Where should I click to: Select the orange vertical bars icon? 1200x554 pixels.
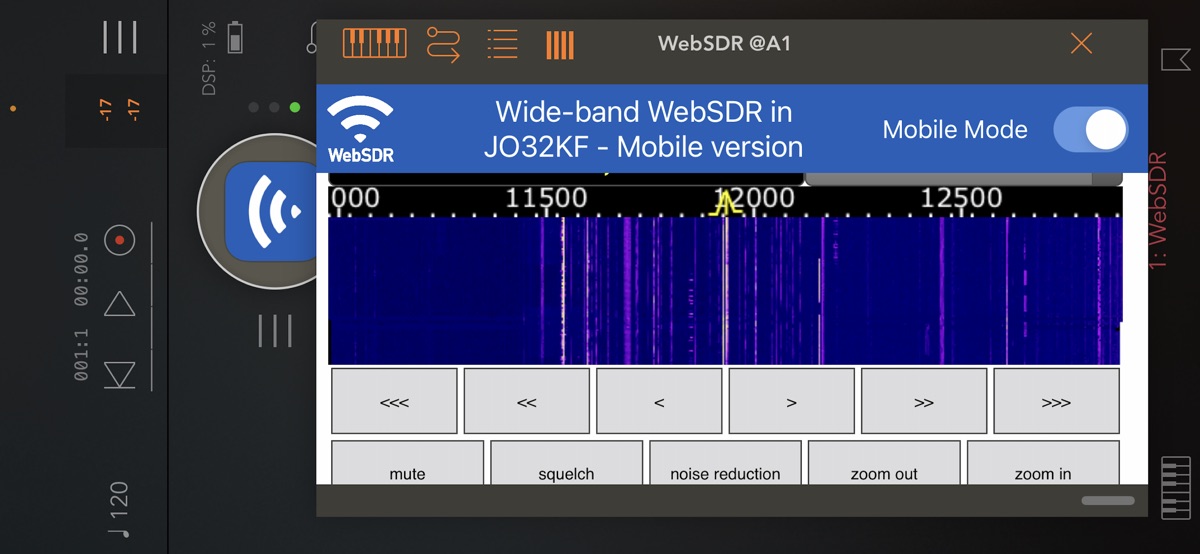point(560,44)
